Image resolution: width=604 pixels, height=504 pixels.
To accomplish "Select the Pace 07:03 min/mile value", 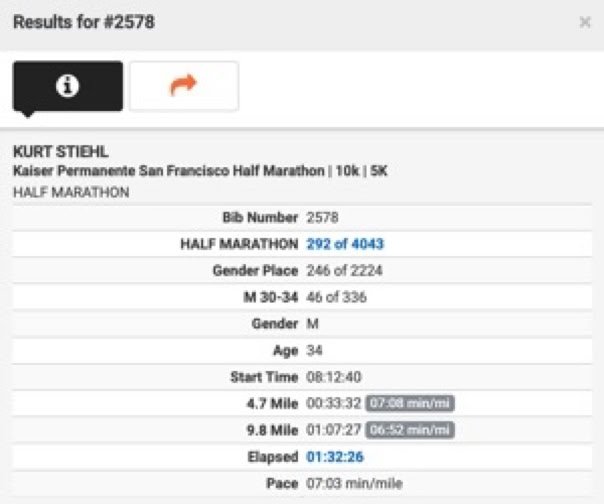I will click(354, 484).
